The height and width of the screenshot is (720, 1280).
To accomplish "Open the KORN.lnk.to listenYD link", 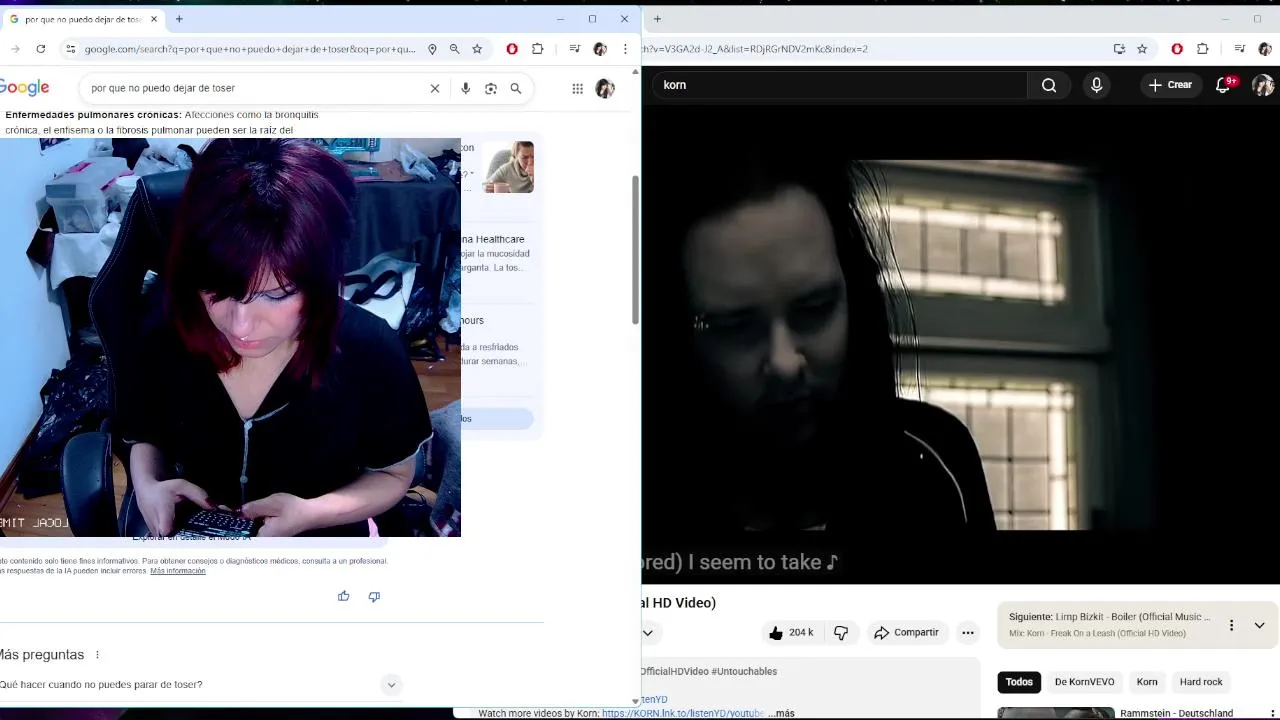I will tap(683, 713).
